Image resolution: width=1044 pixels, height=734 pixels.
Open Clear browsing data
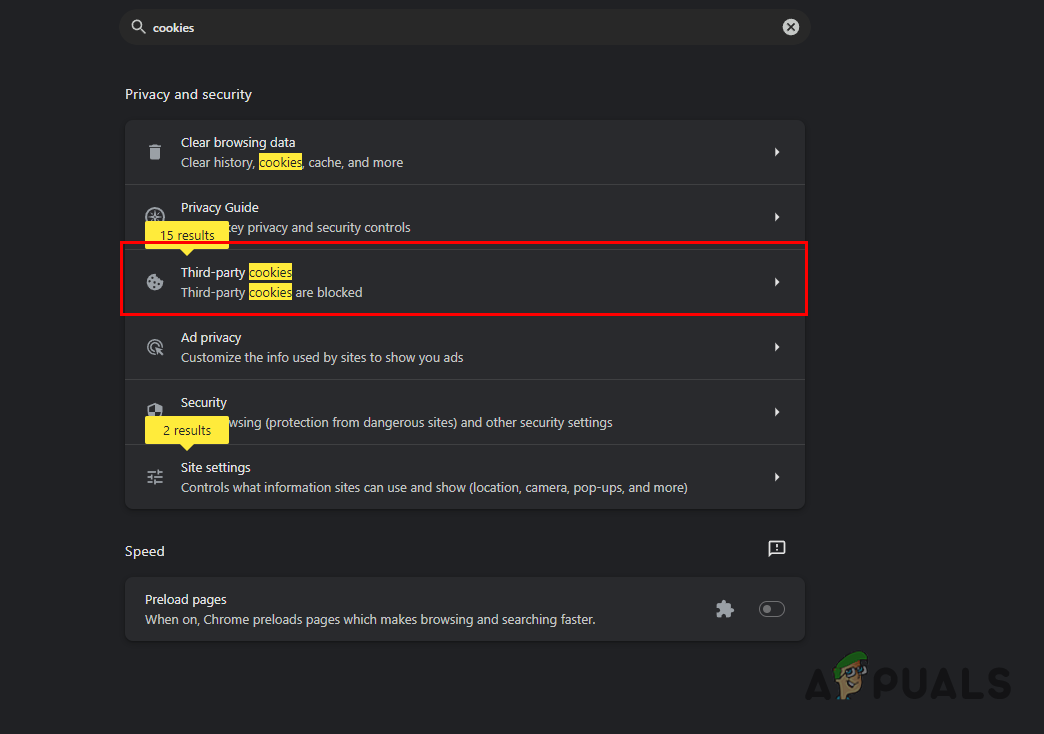[465, 153]
